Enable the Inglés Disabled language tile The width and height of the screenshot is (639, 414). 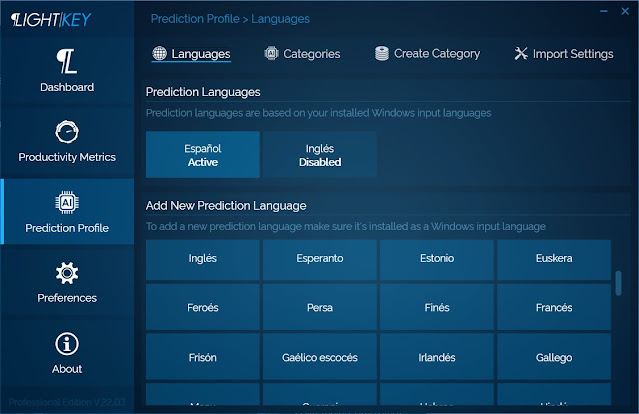[320, 154]
